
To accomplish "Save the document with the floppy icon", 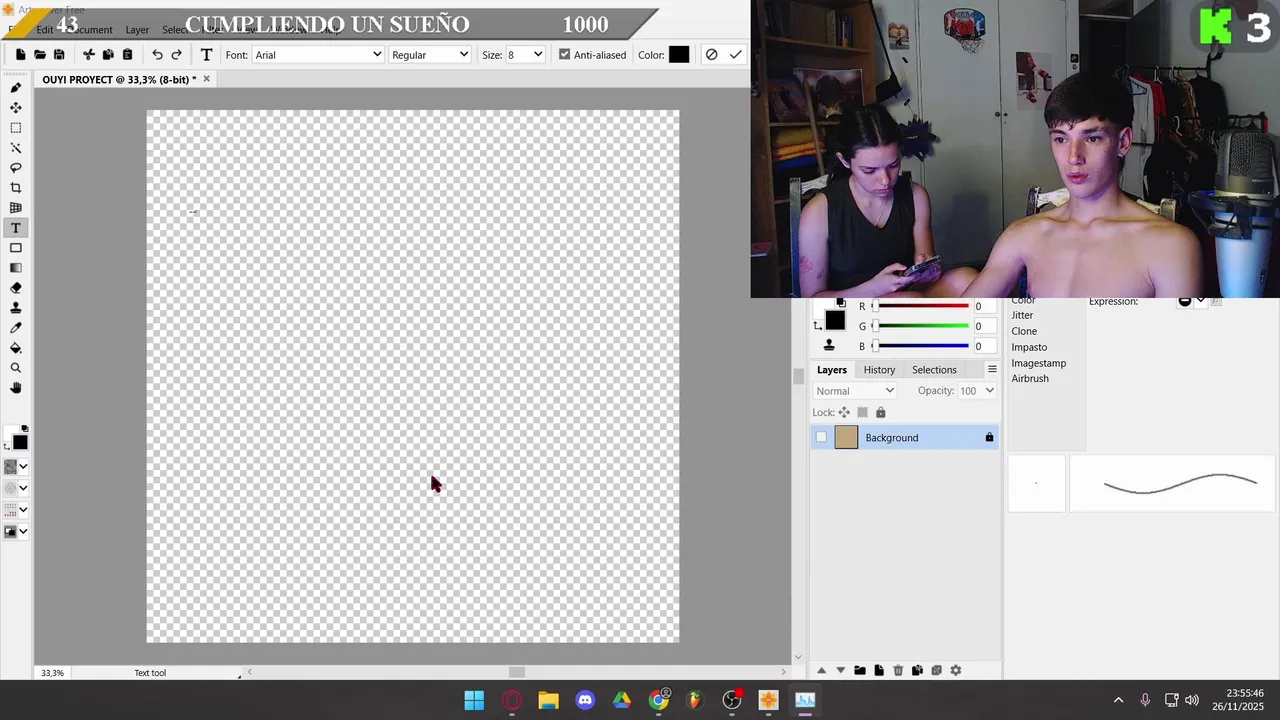I will pos(59,55).
